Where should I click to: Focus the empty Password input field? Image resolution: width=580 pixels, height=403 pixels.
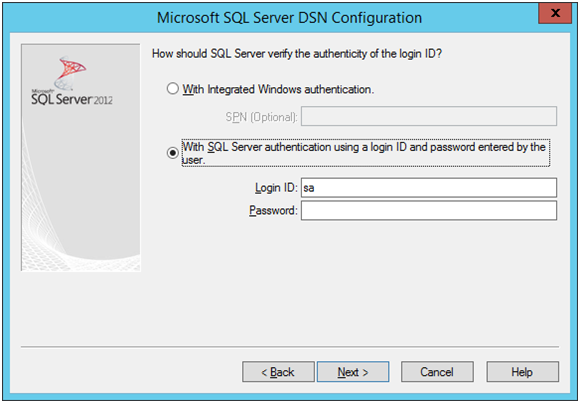click(429, 211)
